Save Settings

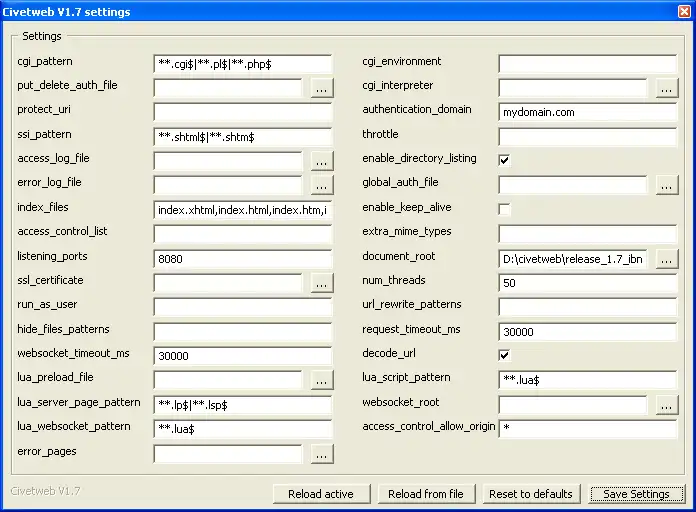636,494
